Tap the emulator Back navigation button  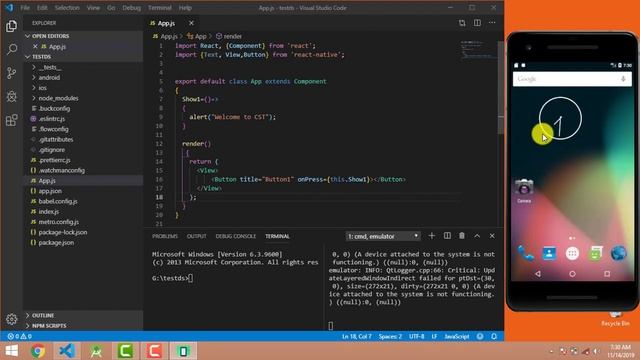538,274
